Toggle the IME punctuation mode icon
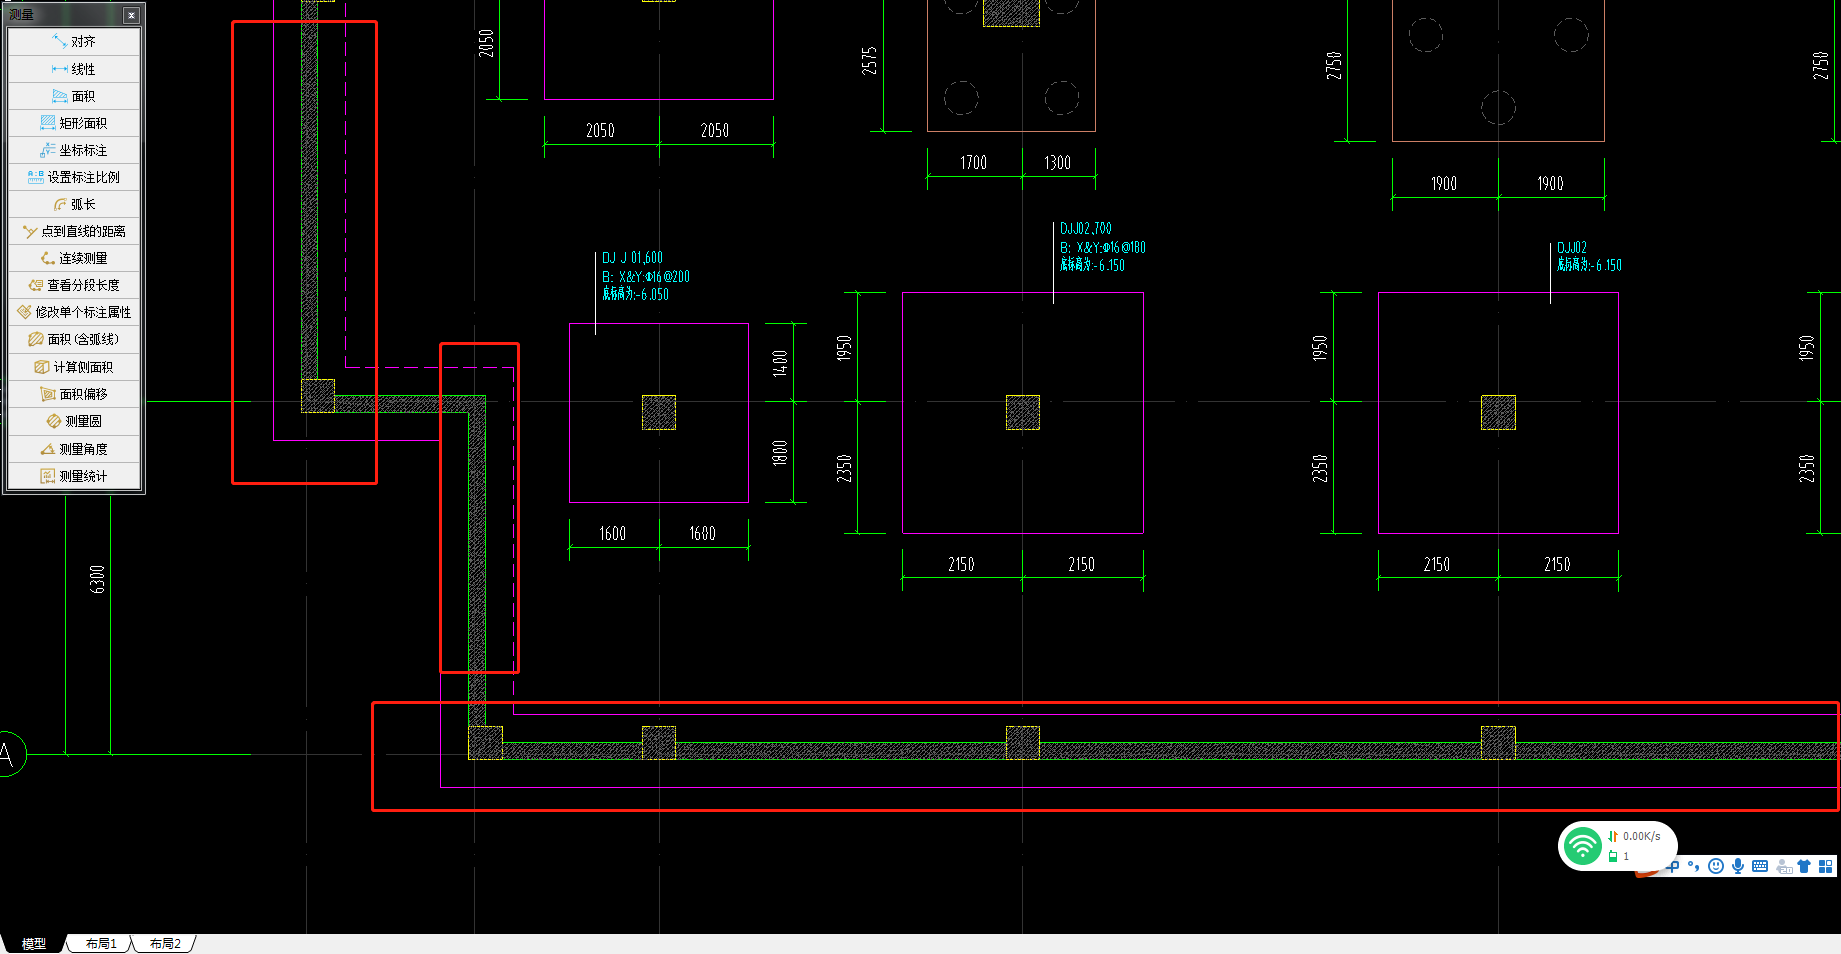 pos(1693,866)
